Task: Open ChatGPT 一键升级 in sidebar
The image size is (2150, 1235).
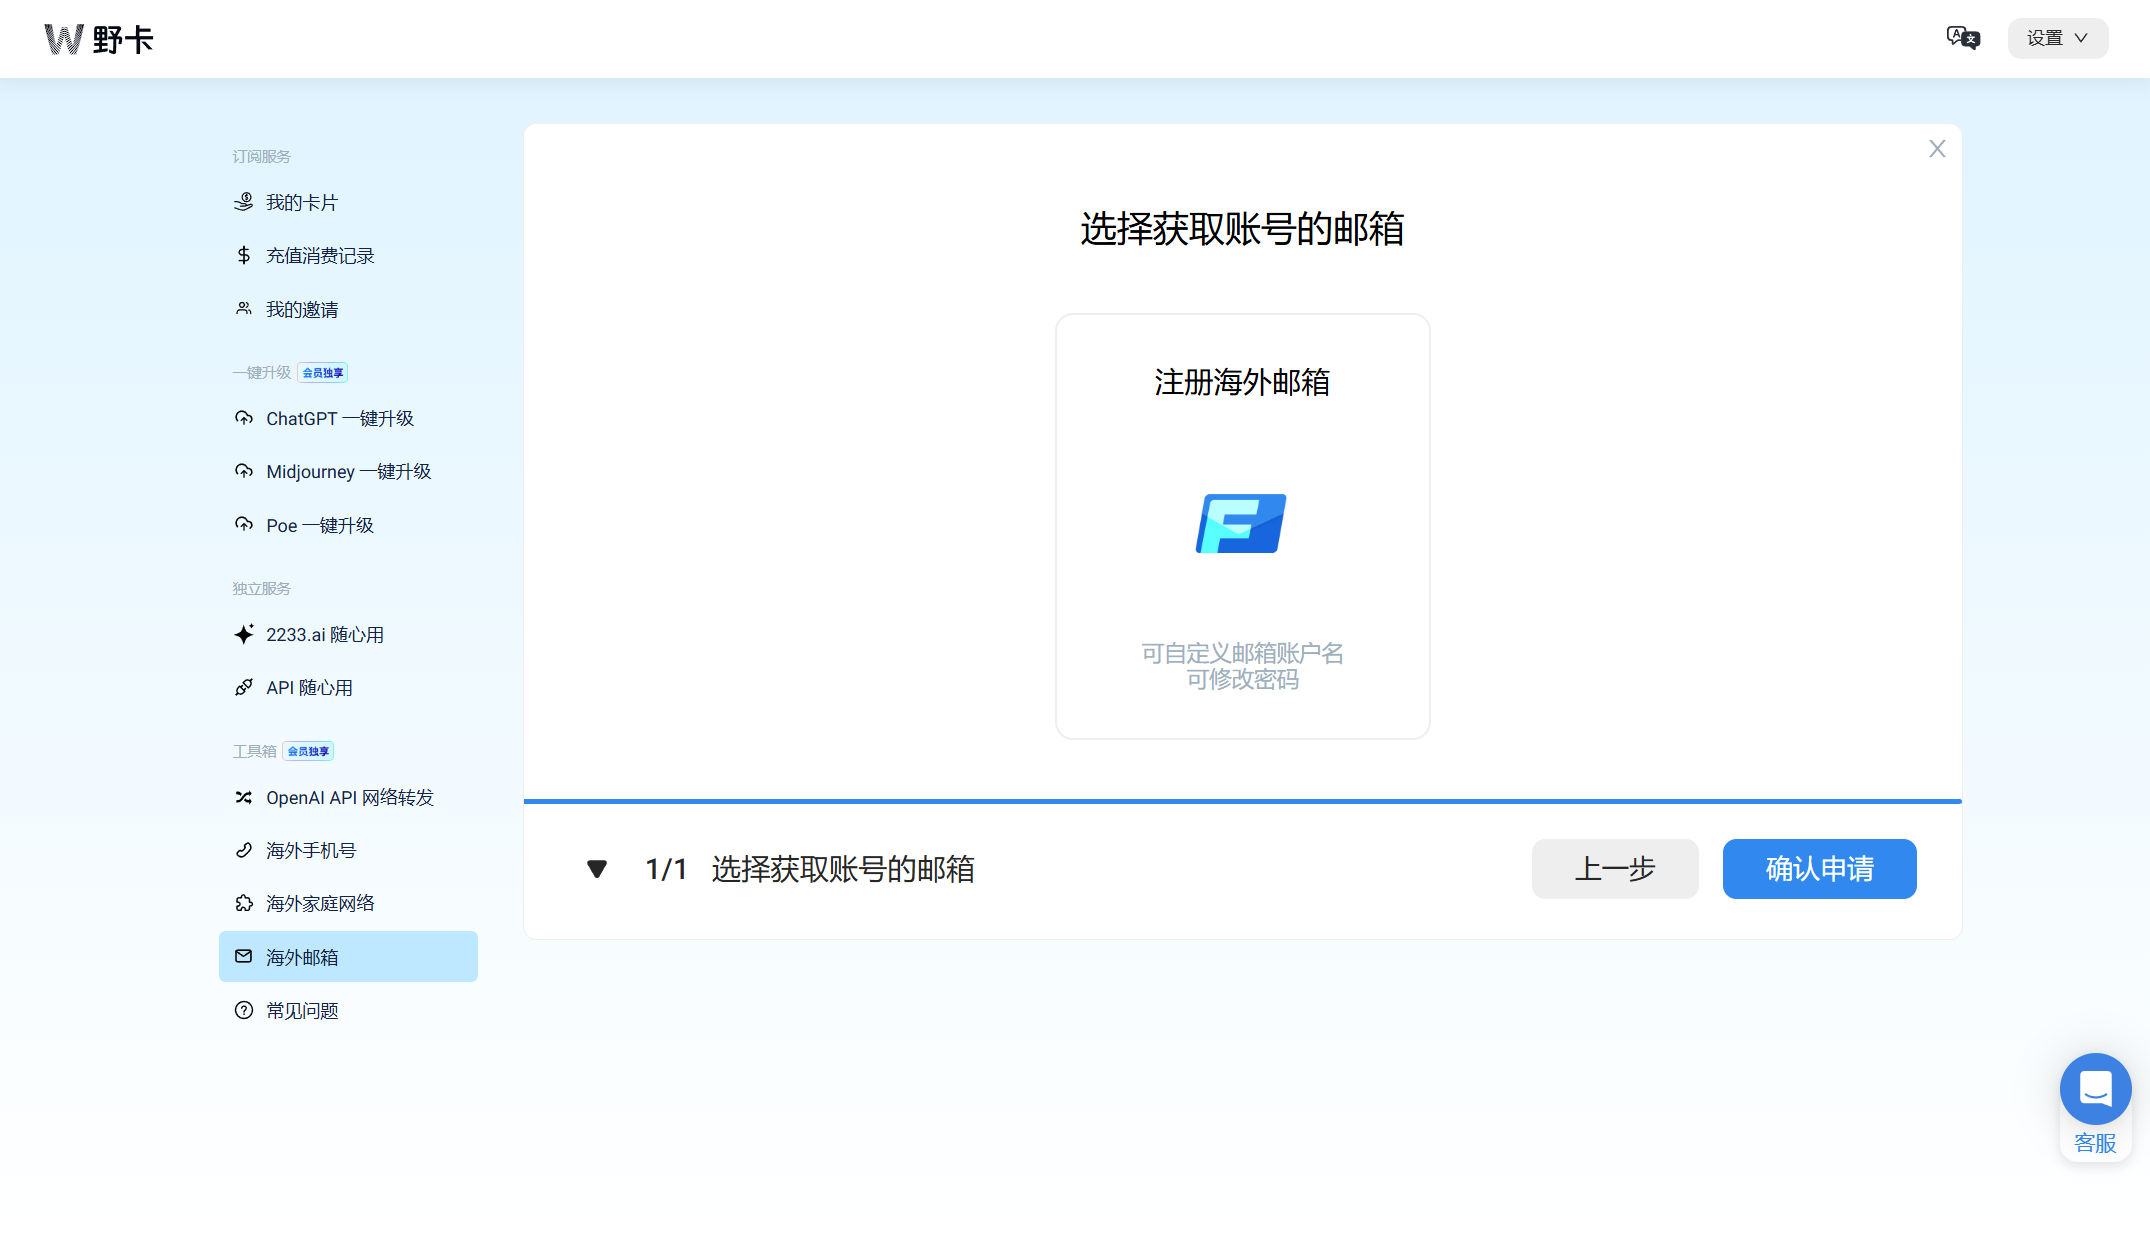Action: pos(339,418)
